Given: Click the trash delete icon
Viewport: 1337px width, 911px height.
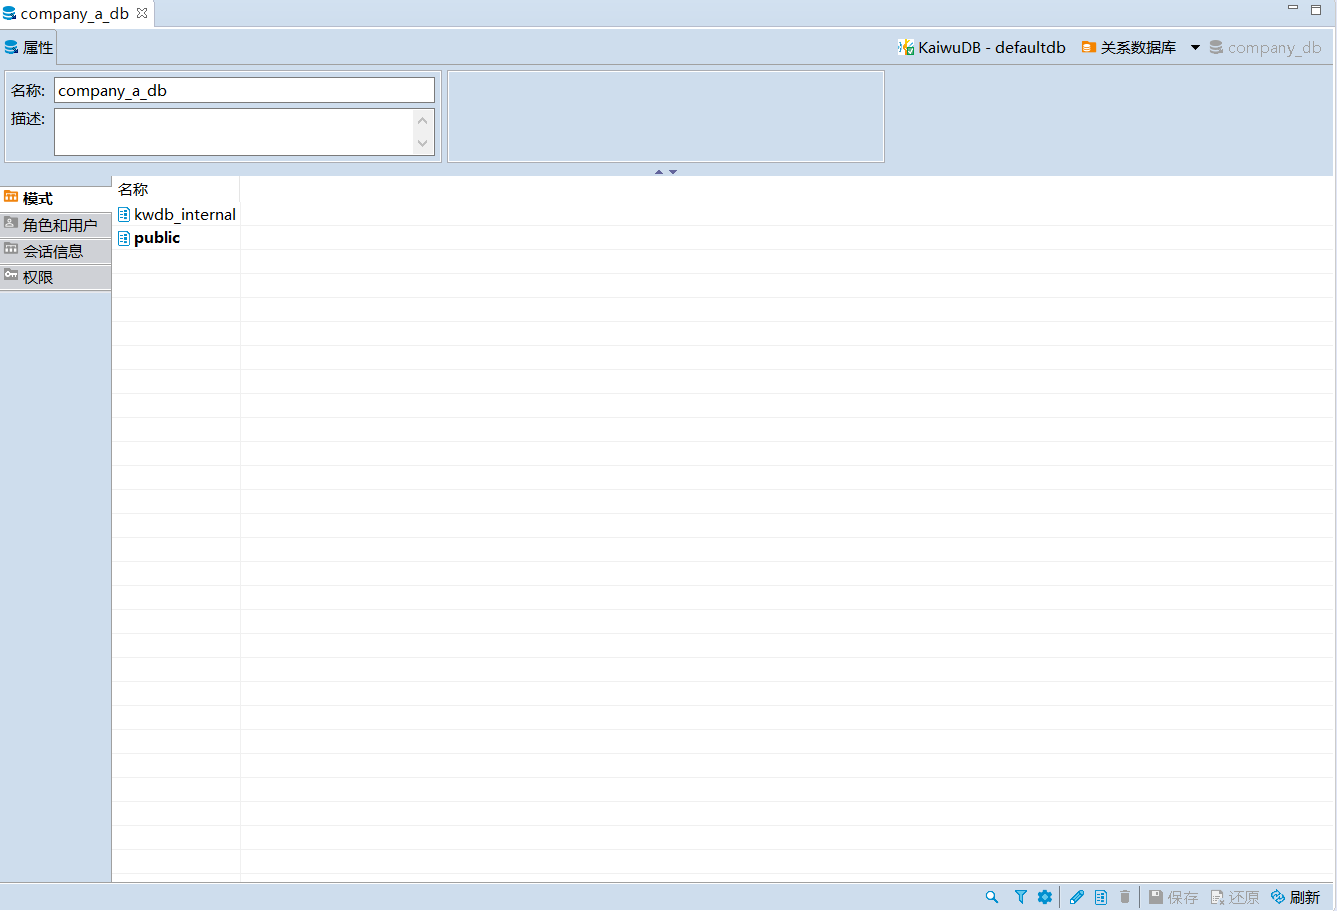Looking at the screenshot, I should click(x=1125, y=897).
